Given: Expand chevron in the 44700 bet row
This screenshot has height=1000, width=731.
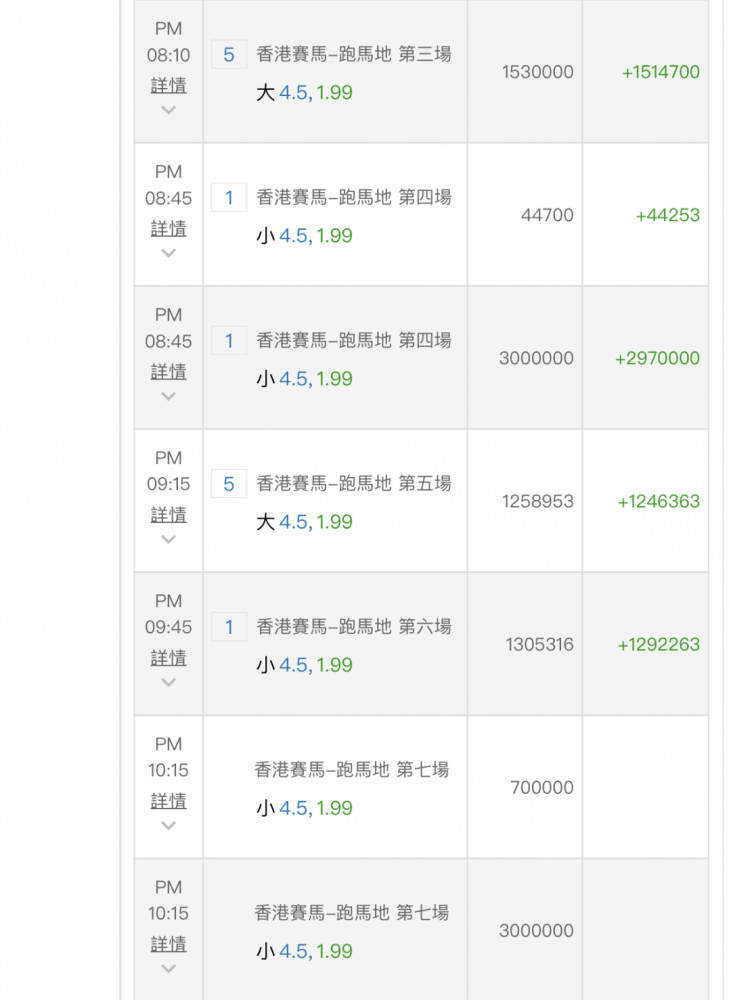Looking at the screenshot, I should (x=168, y=253).
